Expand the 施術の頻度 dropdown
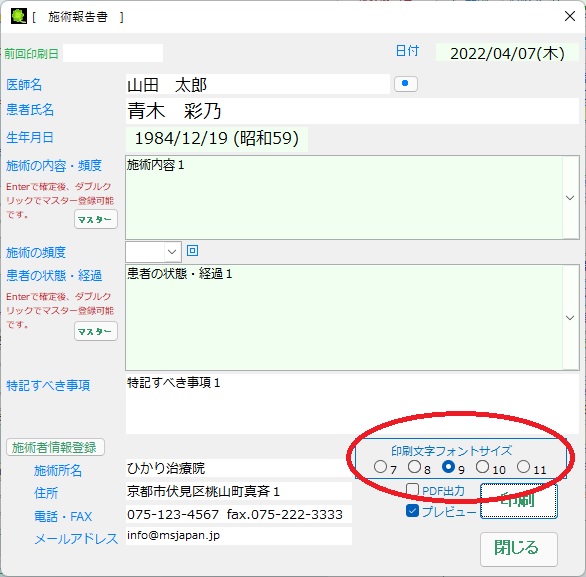This screenshot has height=577, width=586. pyautogui.click(x=172, y=252)
